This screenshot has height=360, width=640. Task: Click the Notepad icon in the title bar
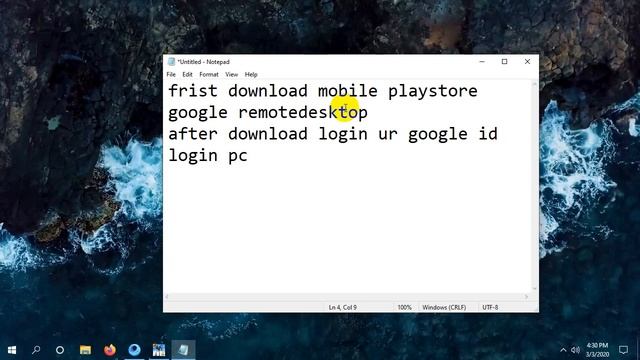(171, 62)
